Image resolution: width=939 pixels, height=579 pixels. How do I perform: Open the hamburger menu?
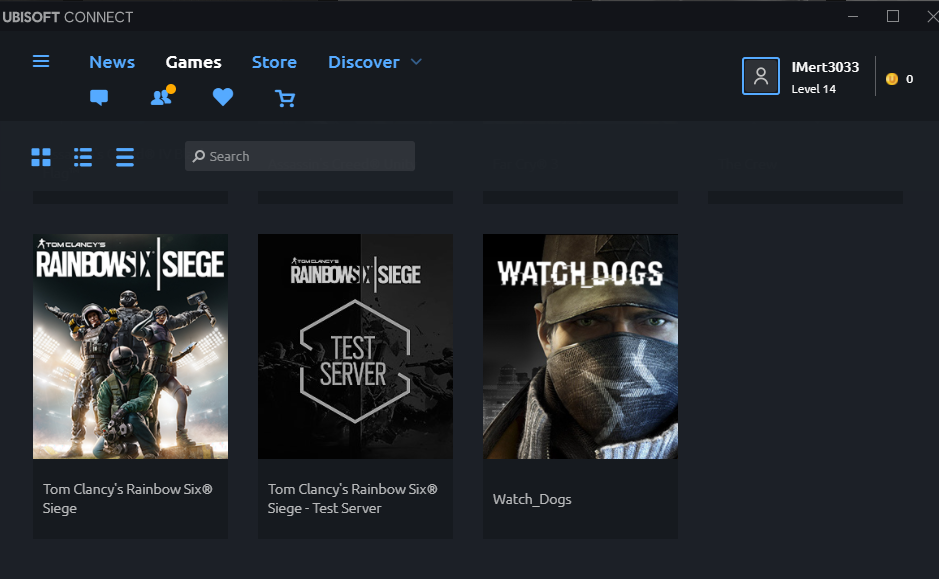41,61
